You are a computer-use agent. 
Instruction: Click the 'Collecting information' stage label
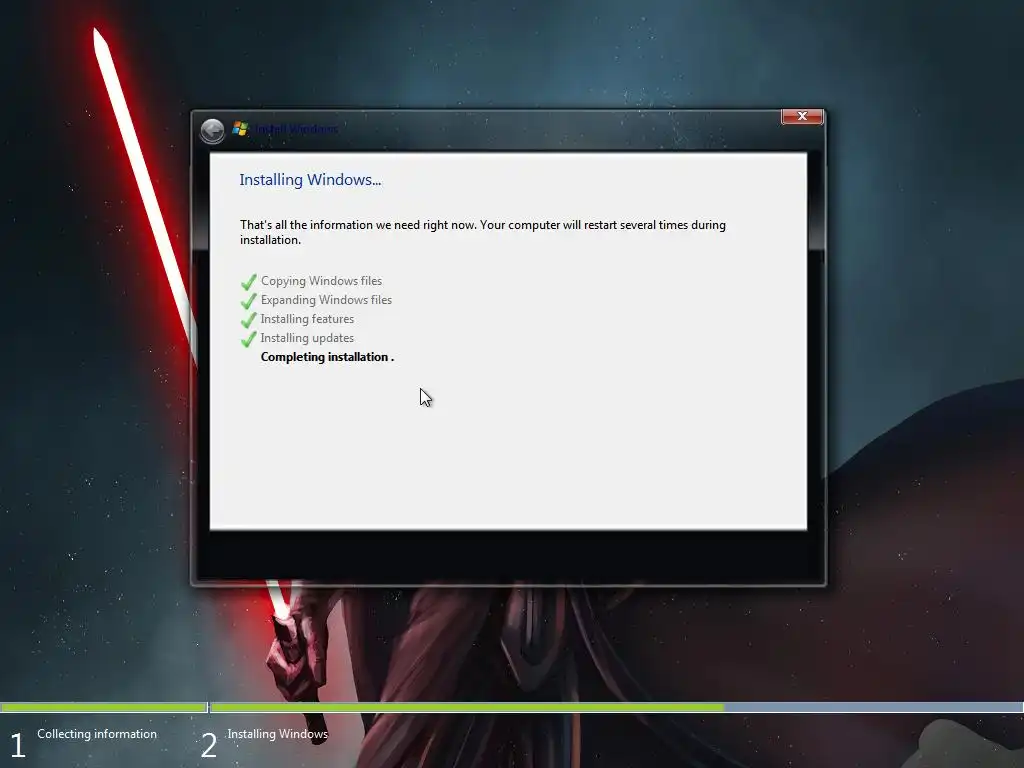pyautogui.click(x=97, y=734)
